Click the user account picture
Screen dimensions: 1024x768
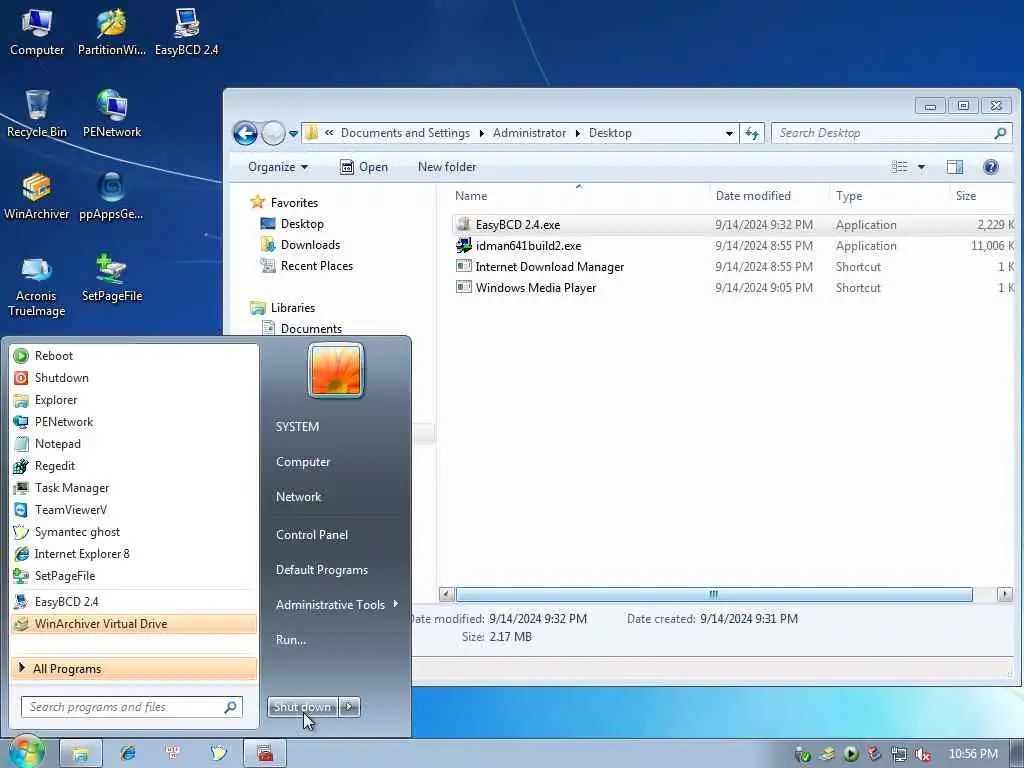pyautogui.click(x=336, y=370)
